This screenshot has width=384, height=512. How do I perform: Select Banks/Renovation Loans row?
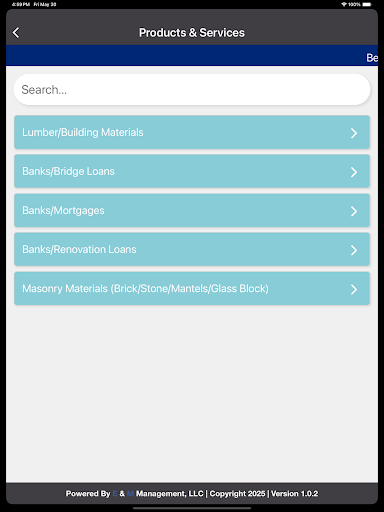point(192,249)
